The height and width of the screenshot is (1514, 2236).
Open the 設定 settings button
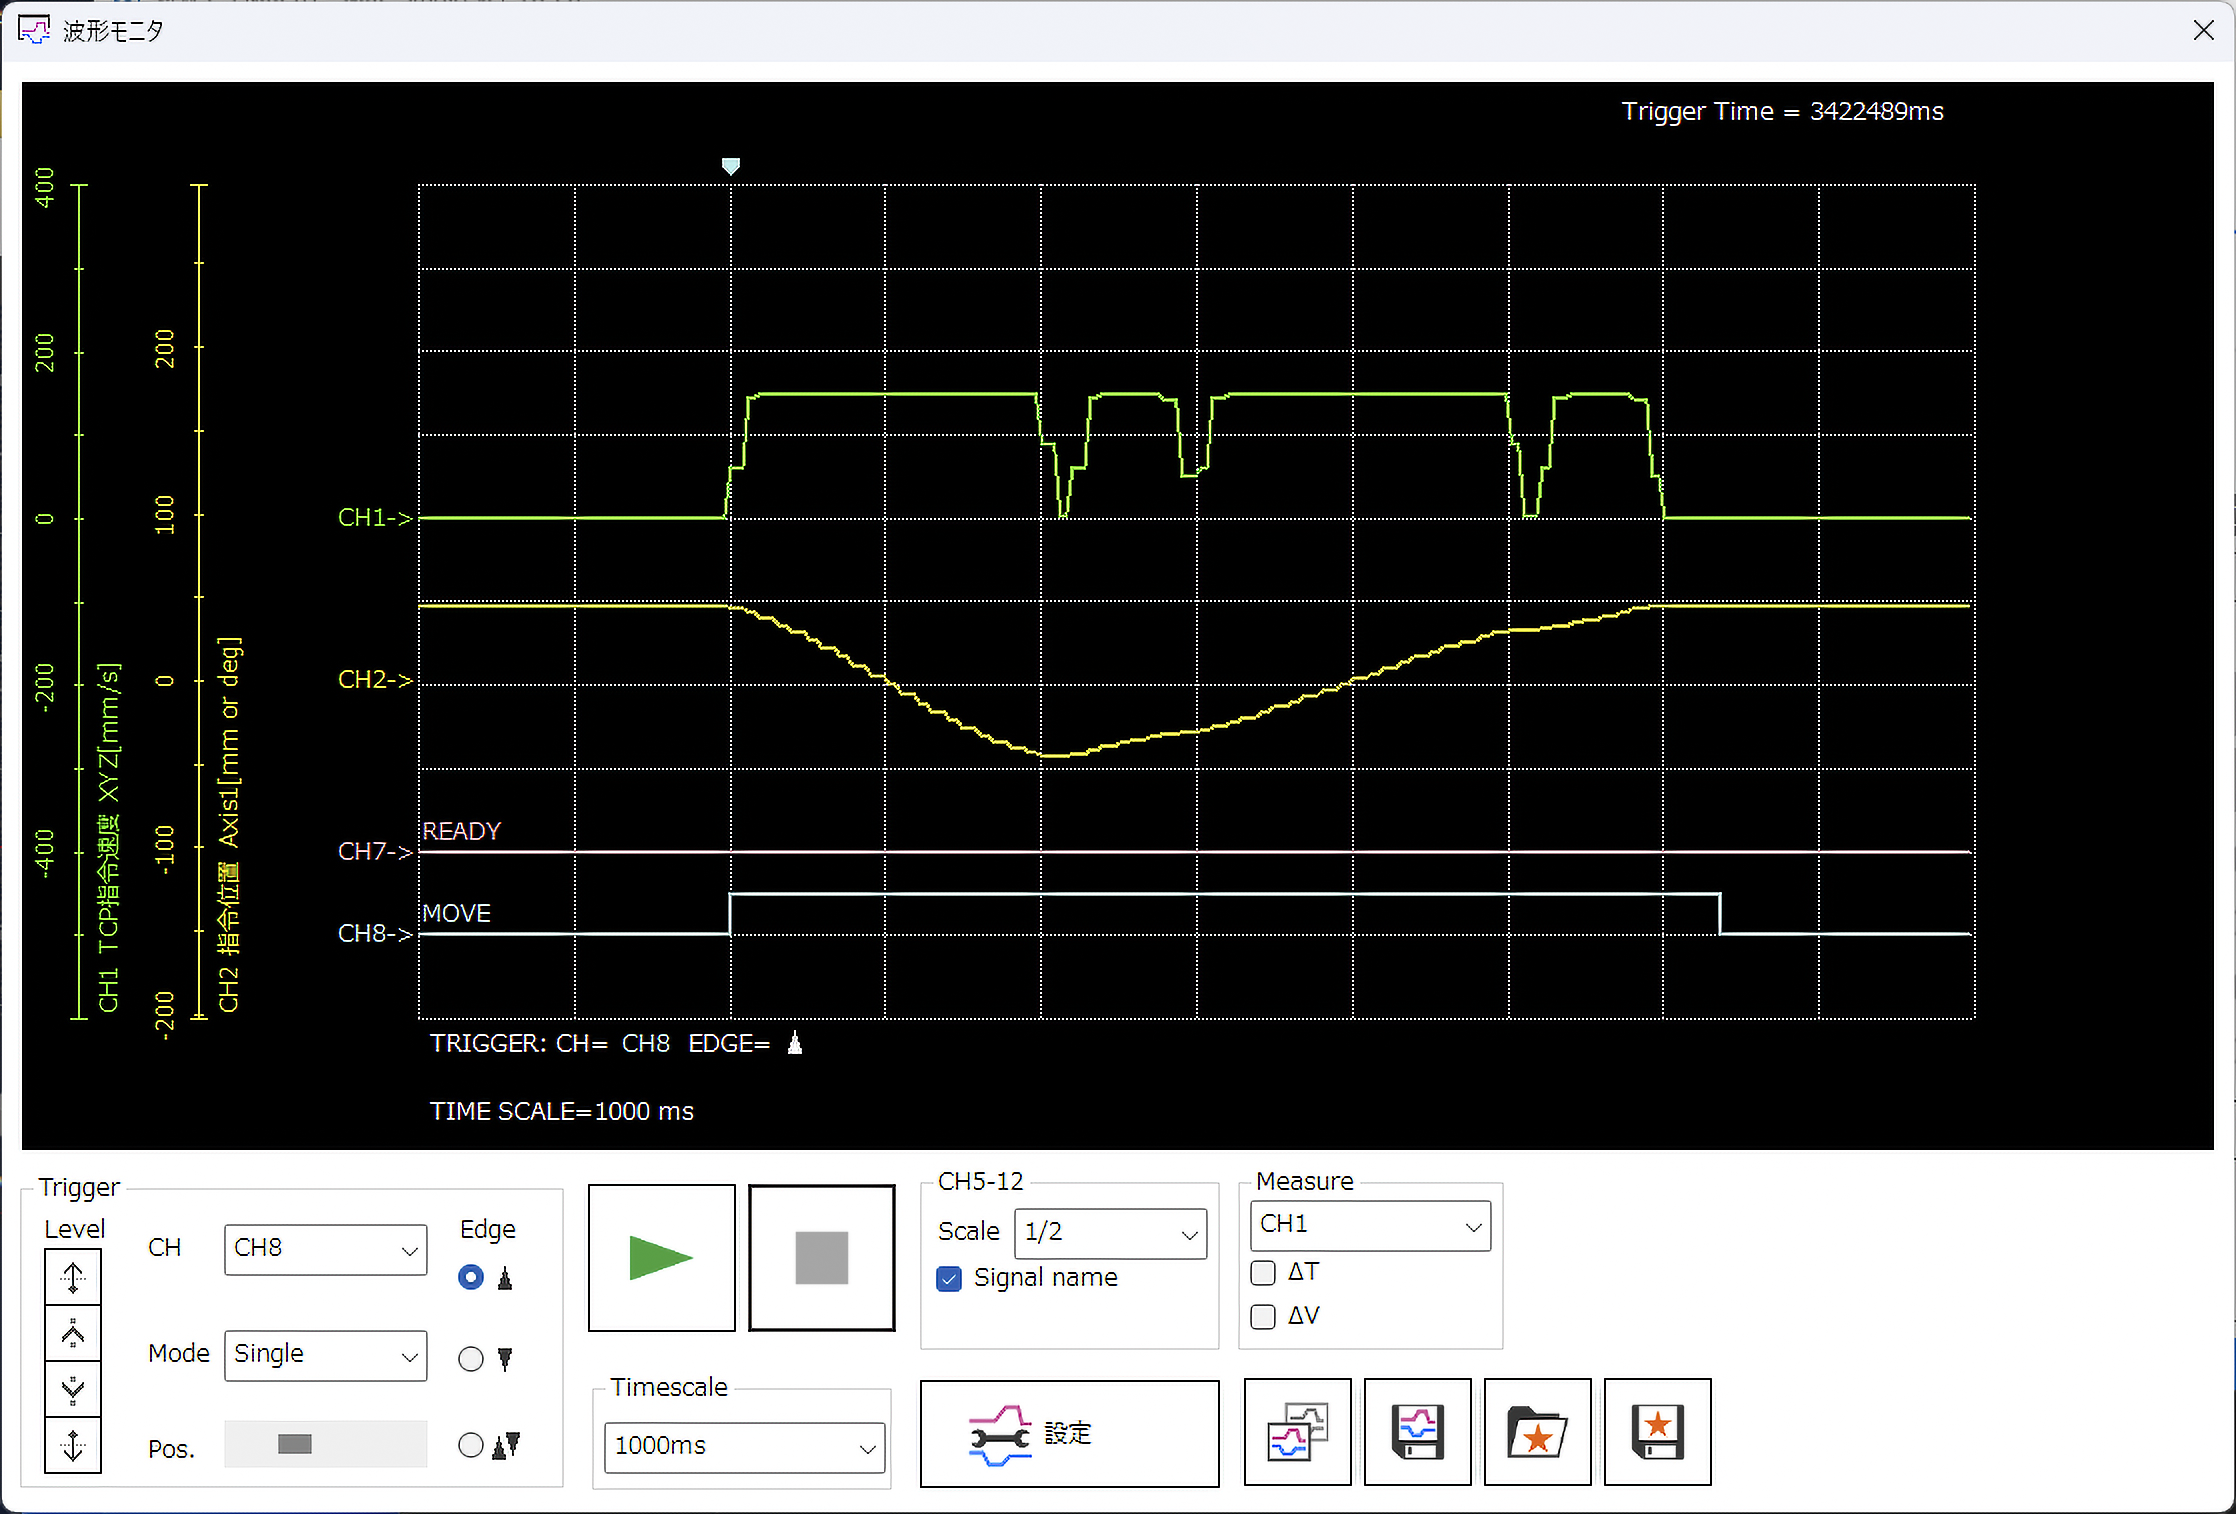pos(1069,1433)
